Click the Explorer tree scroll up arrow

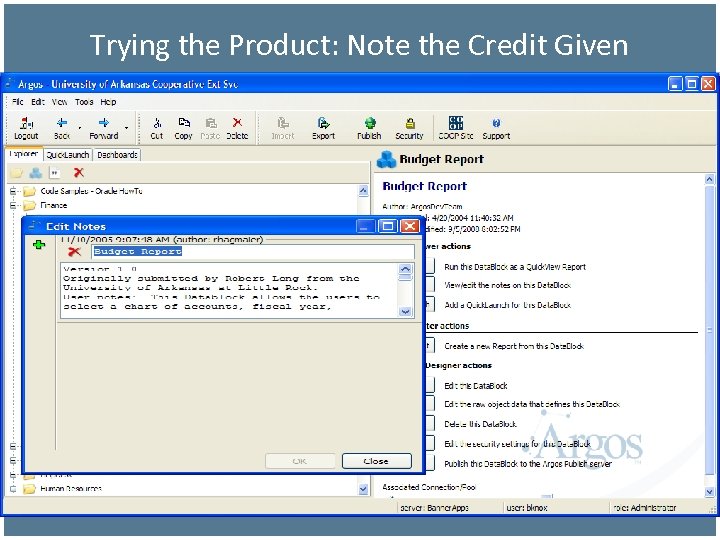(x=363, y=191)
